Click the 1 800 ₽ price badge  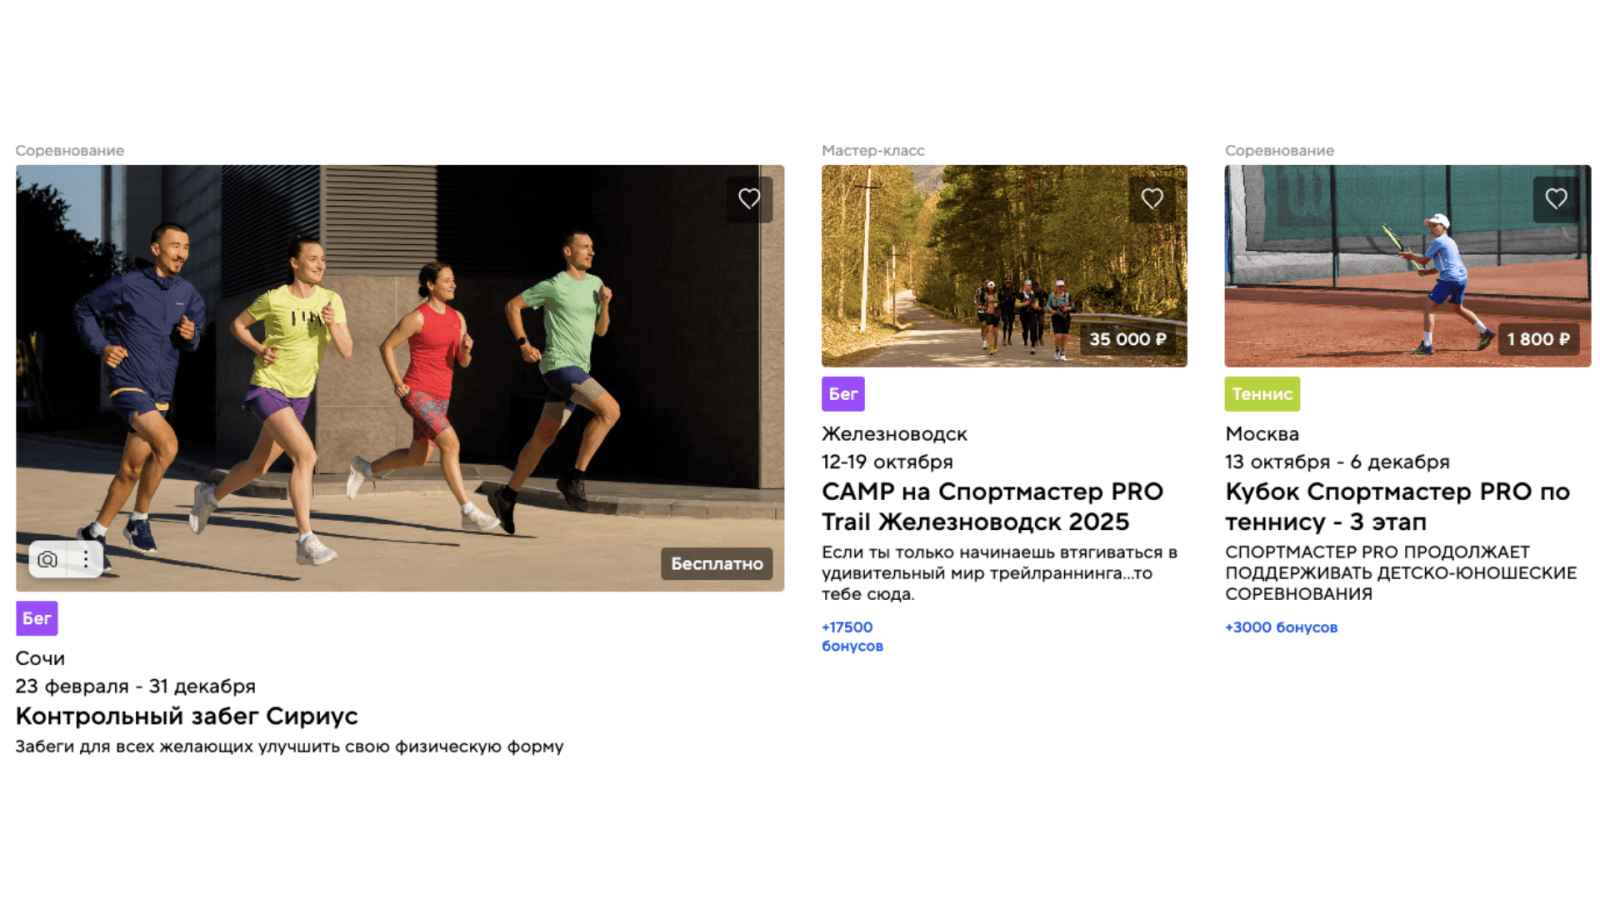click(1538, 339)
